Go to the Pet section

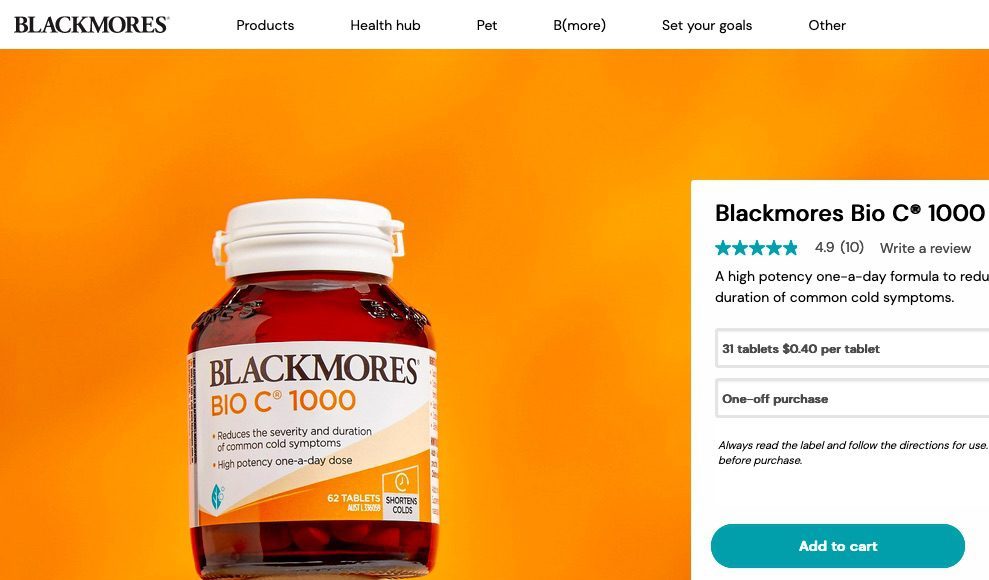(486, 25)
